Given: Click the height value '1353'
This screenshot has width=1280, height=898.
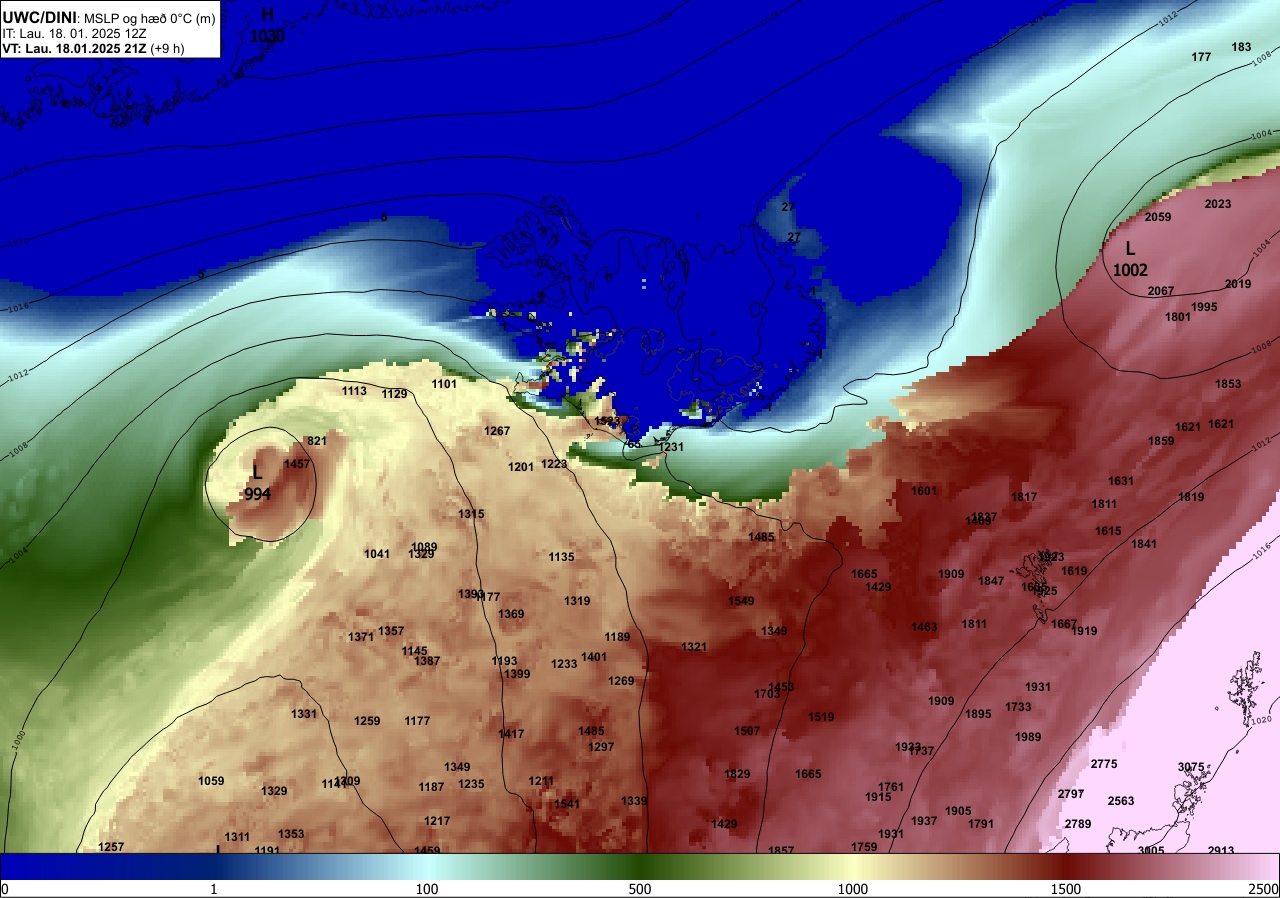Looking at the screenshot, I should (291, 834).
